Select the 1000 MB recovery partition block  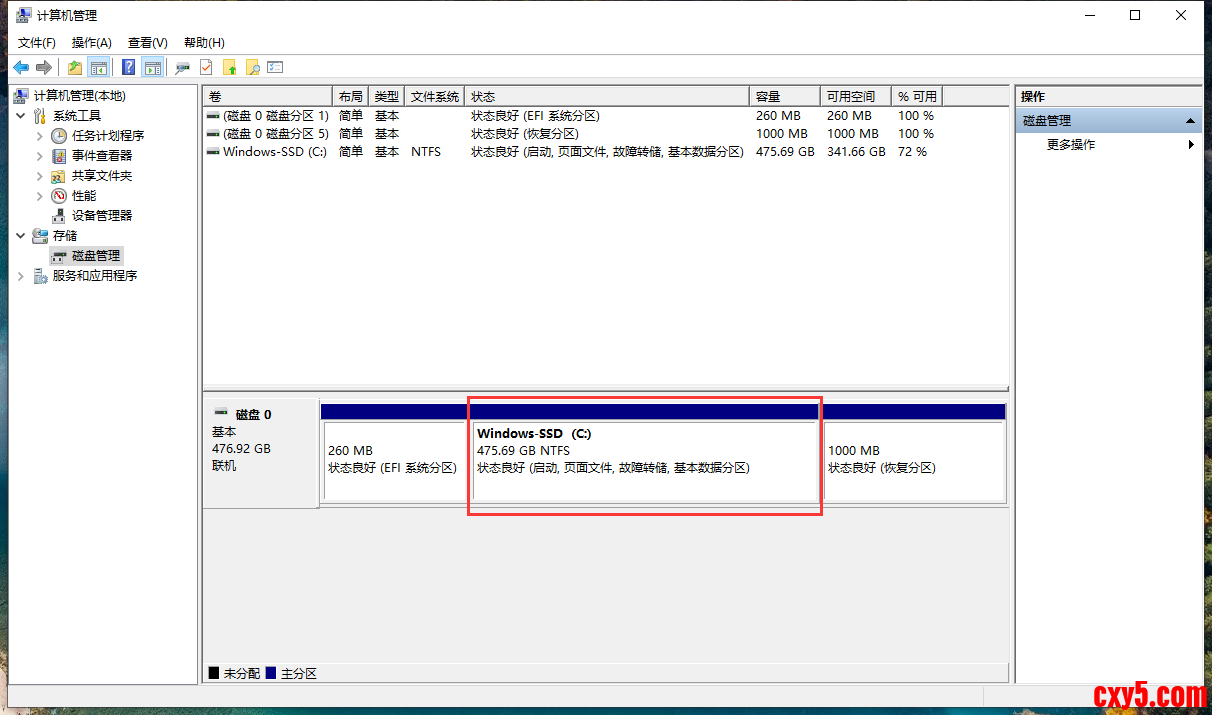click(x=913, y=460)
